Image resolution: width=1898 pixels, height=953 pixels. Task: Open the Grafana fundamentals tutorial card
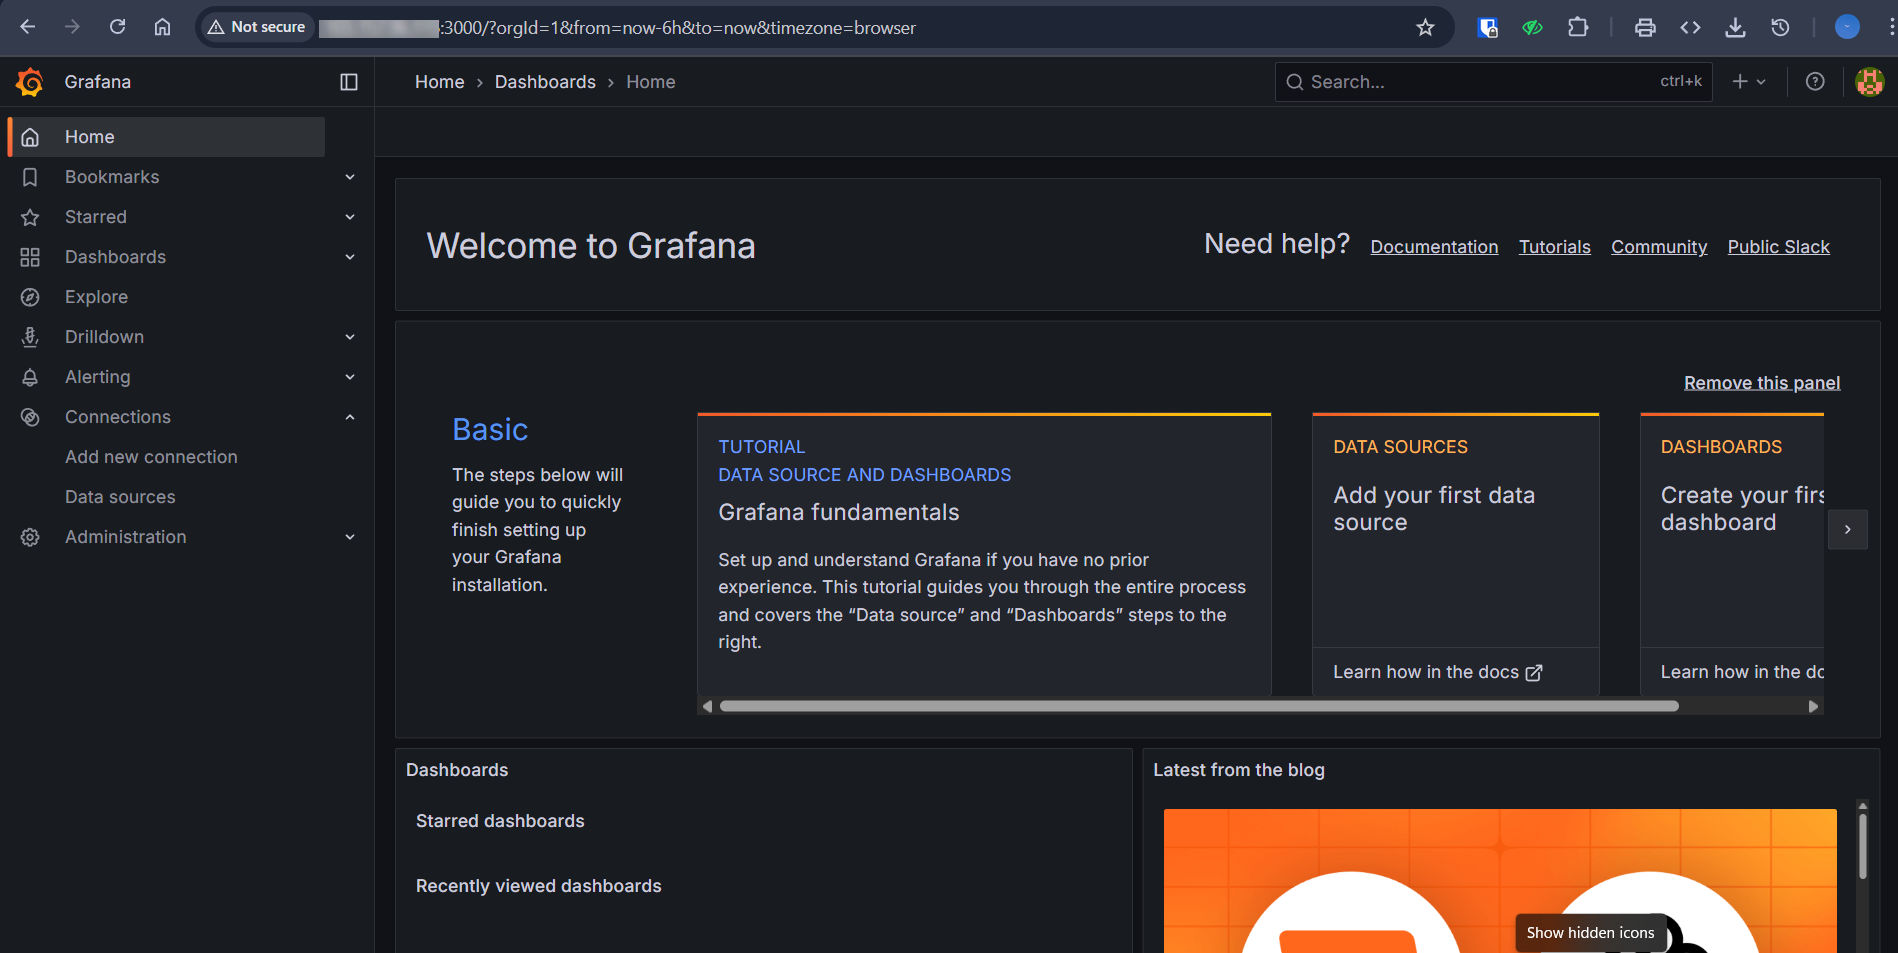tap(984, 554)
